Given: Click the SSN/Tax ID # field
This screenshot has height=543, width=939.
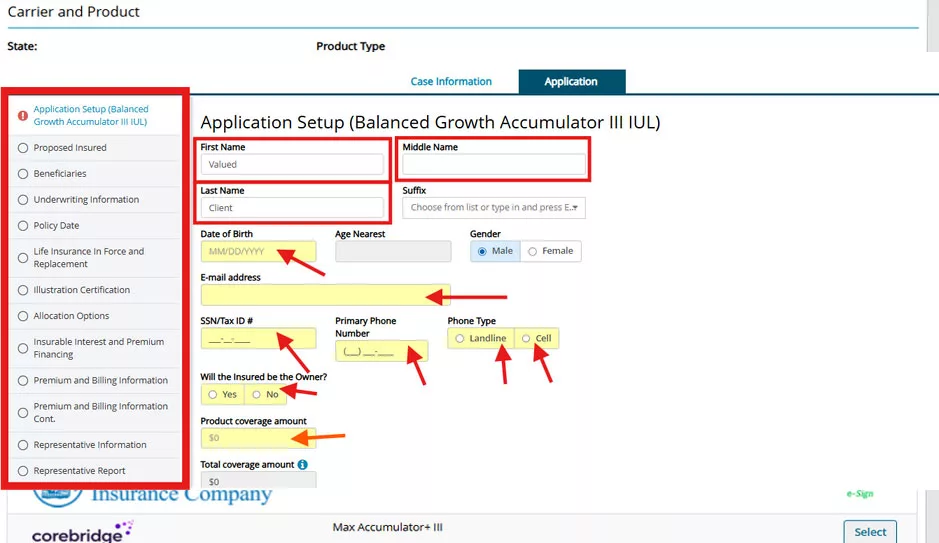Looking at the screenshot, I should [258, 340].
